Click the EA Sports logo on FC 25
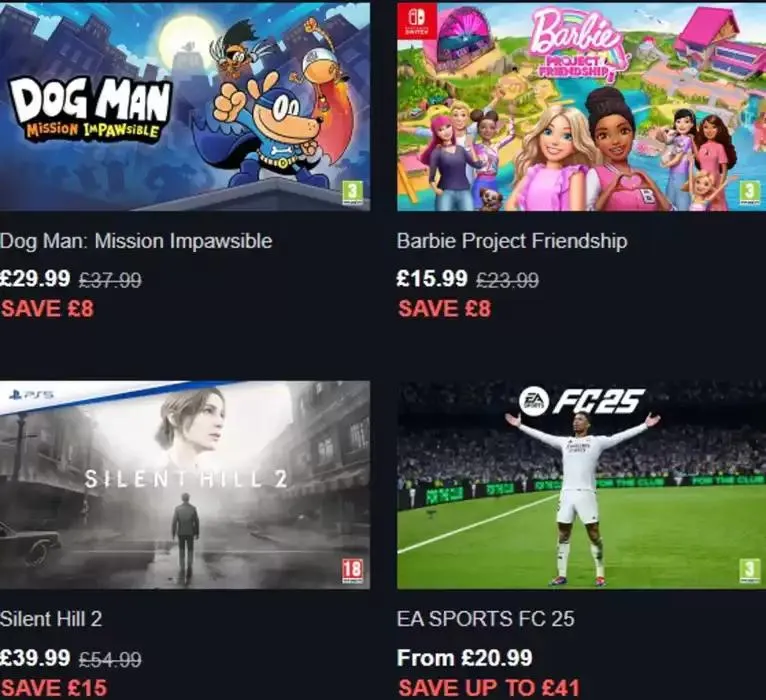Image resolution: width=766 pixels, height=700 pixels. [x=533, y=402]
